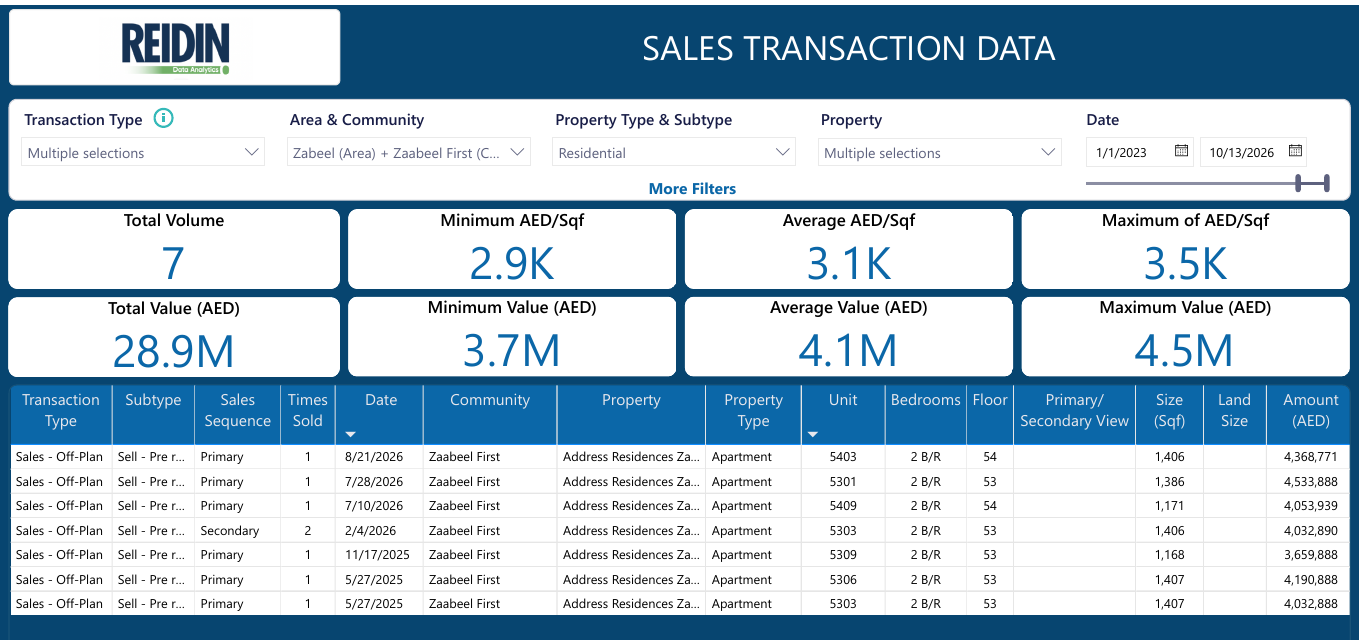Click the size cell 1,386
Image resolution: width=1360 pixels, height=640 pixels.
click(x=1169, y=481)
